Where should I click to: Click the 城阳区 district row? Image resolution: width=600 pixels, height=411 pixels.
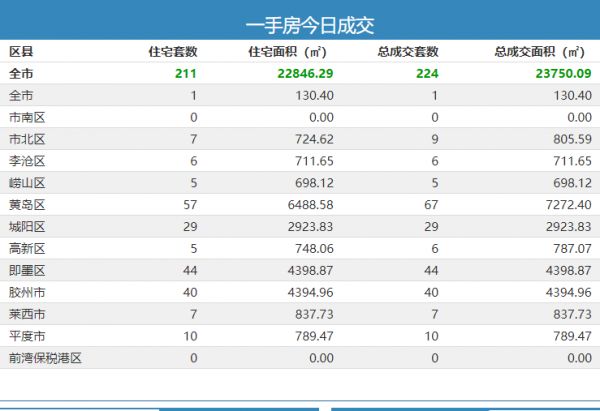[26, 226]
